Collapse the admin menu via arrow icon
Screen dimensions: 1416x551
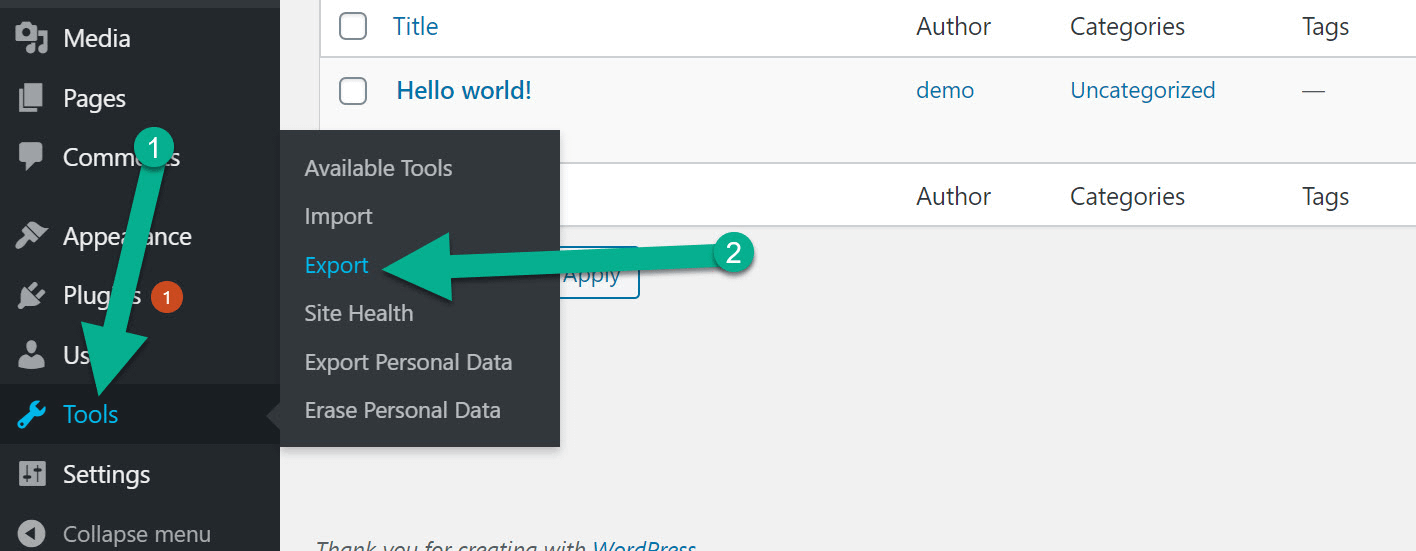tap(32, 534)
